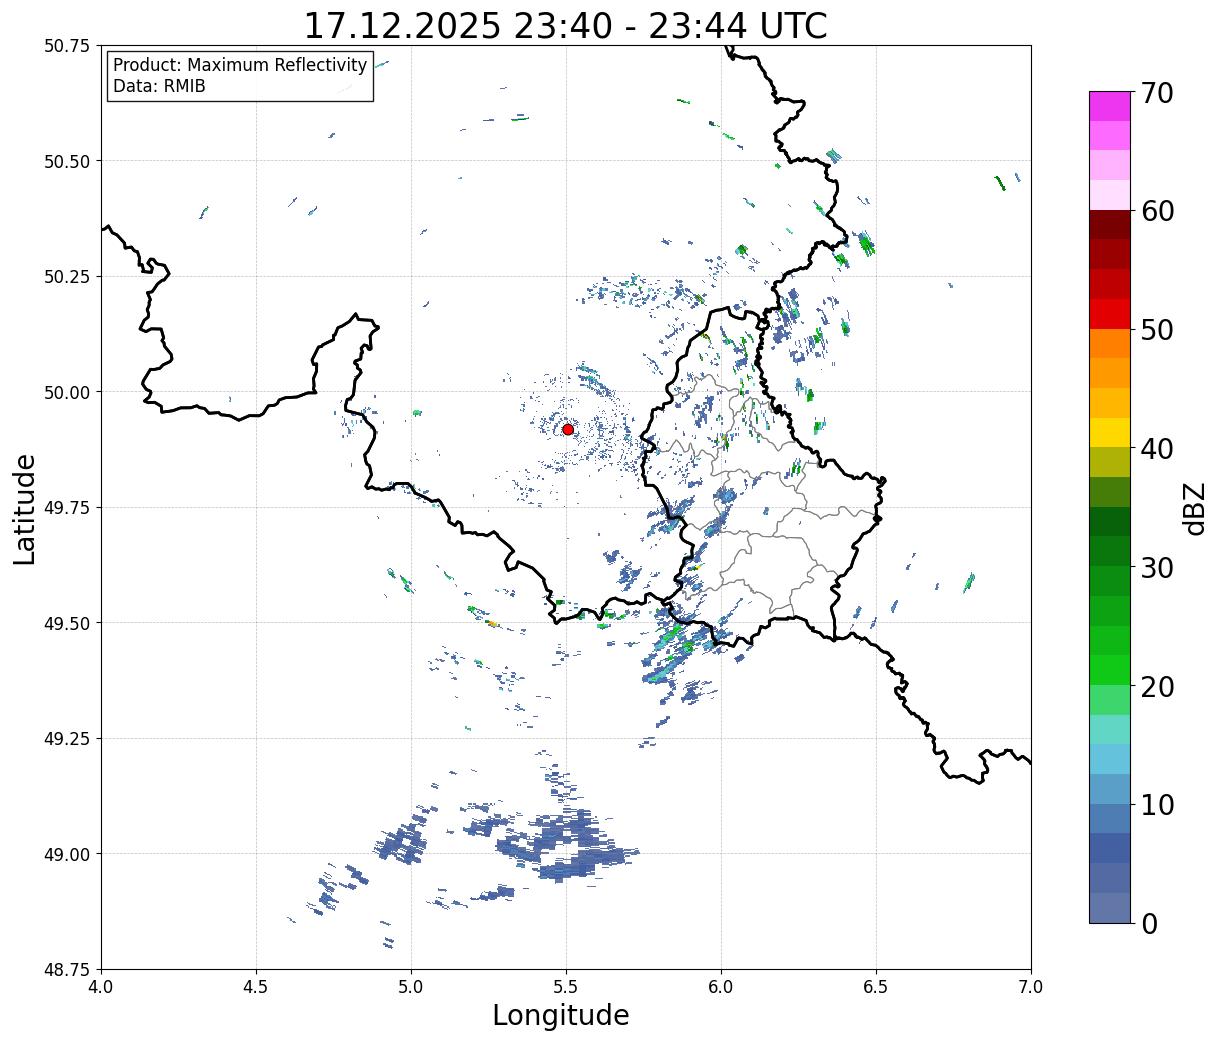Click latitude tick label '50.50'
The height and width of the screenshot is (1040, 1219).
click(x=67, y=161)
